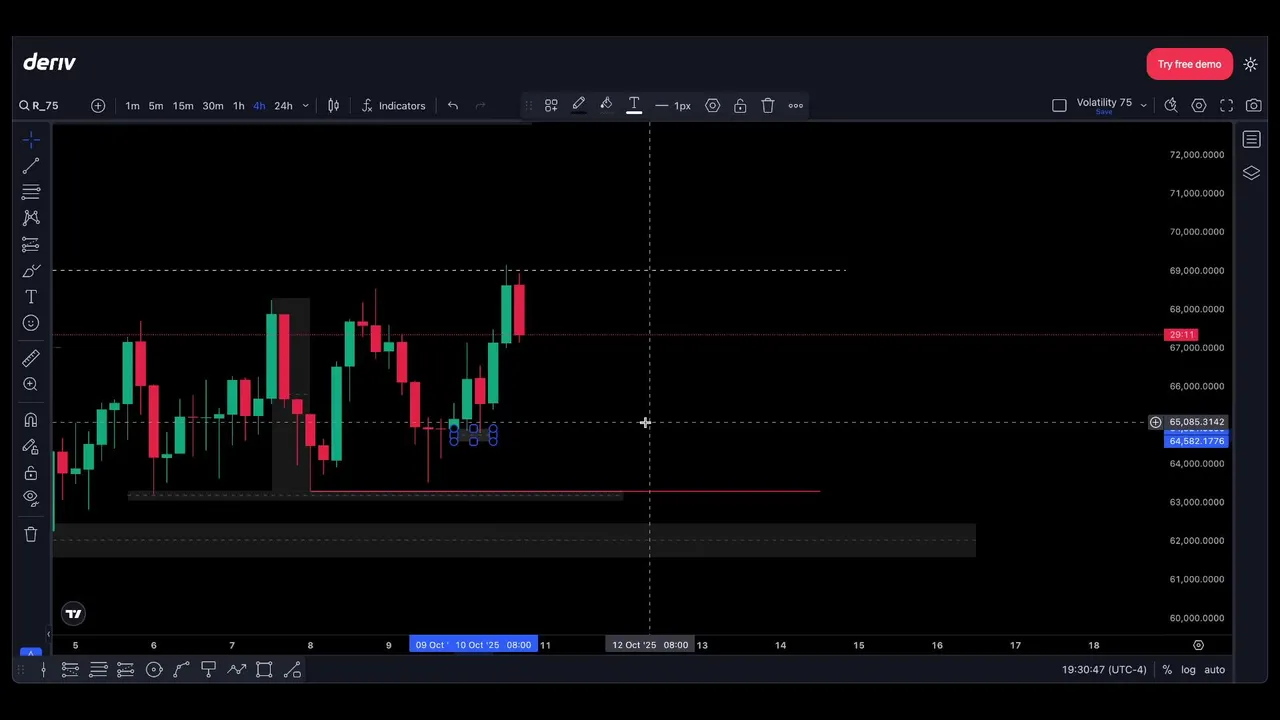Select the brush drawing tool
Image resolution: width=1280 pixels, height=720 pixels.
[x=31, y=271]
